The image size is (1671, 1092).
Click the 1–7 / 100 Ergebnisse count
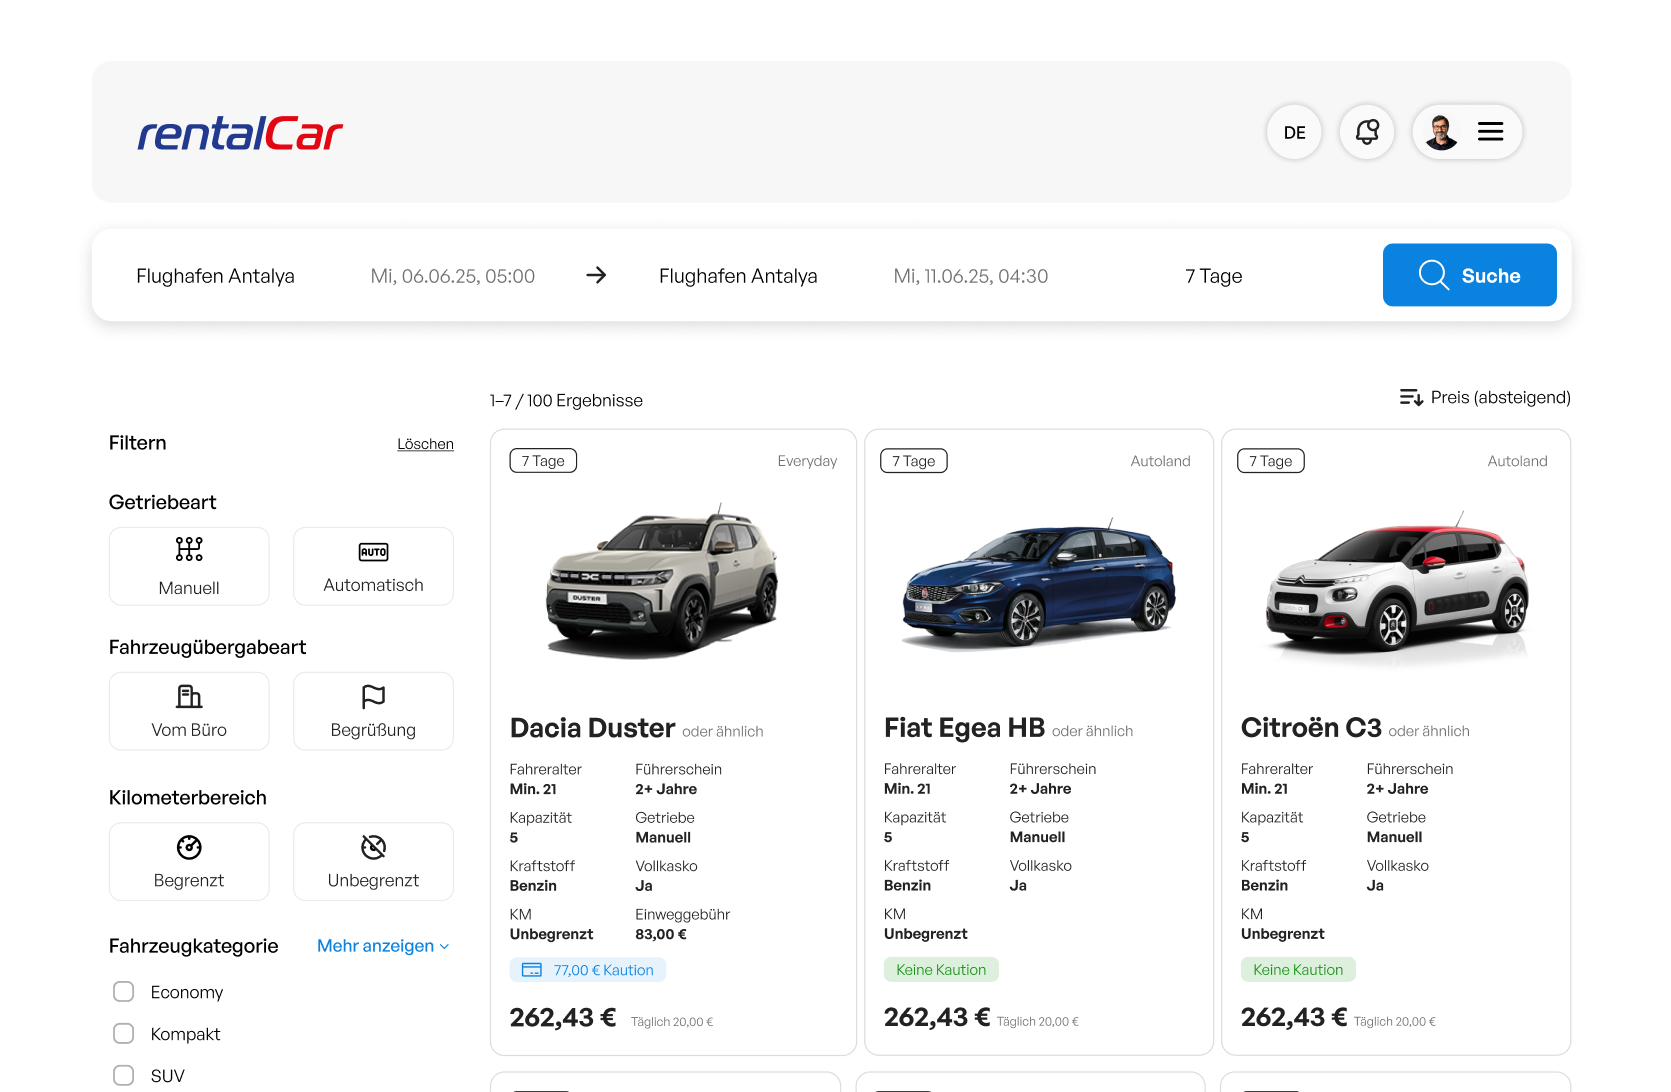566,401
